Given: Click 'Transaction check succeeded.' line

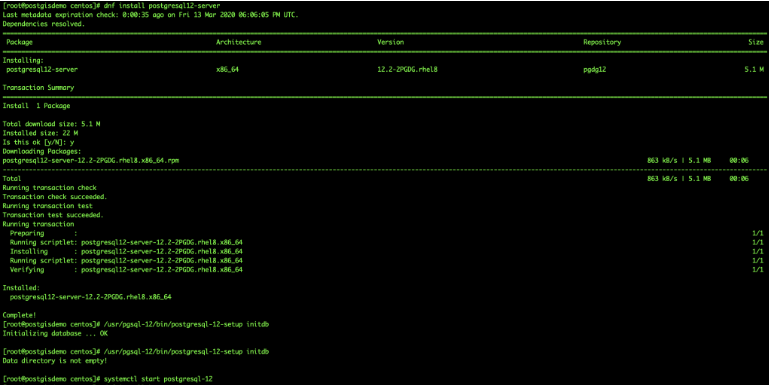Looking at the screenshot, I should point(55,197).
